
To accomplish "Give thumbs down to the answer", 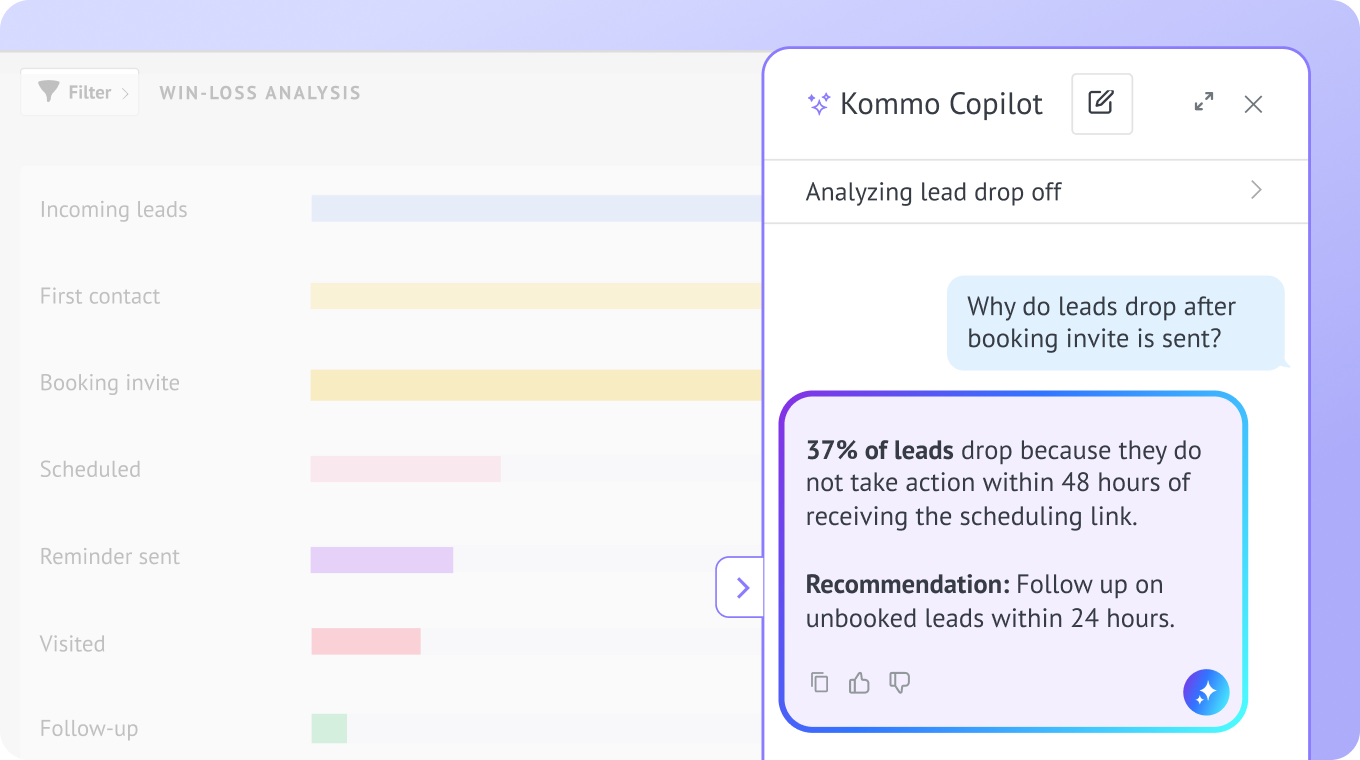I will (x=900, y=683).
